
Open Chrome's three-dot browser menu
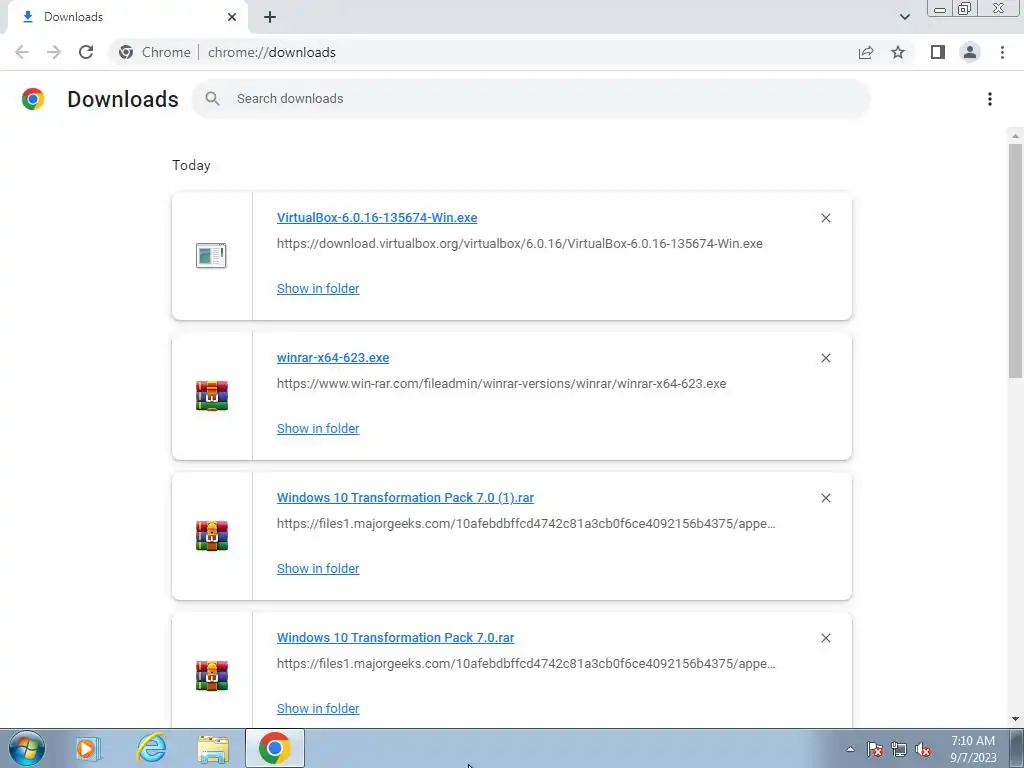pyautogui.click(x=1002, y=52)
